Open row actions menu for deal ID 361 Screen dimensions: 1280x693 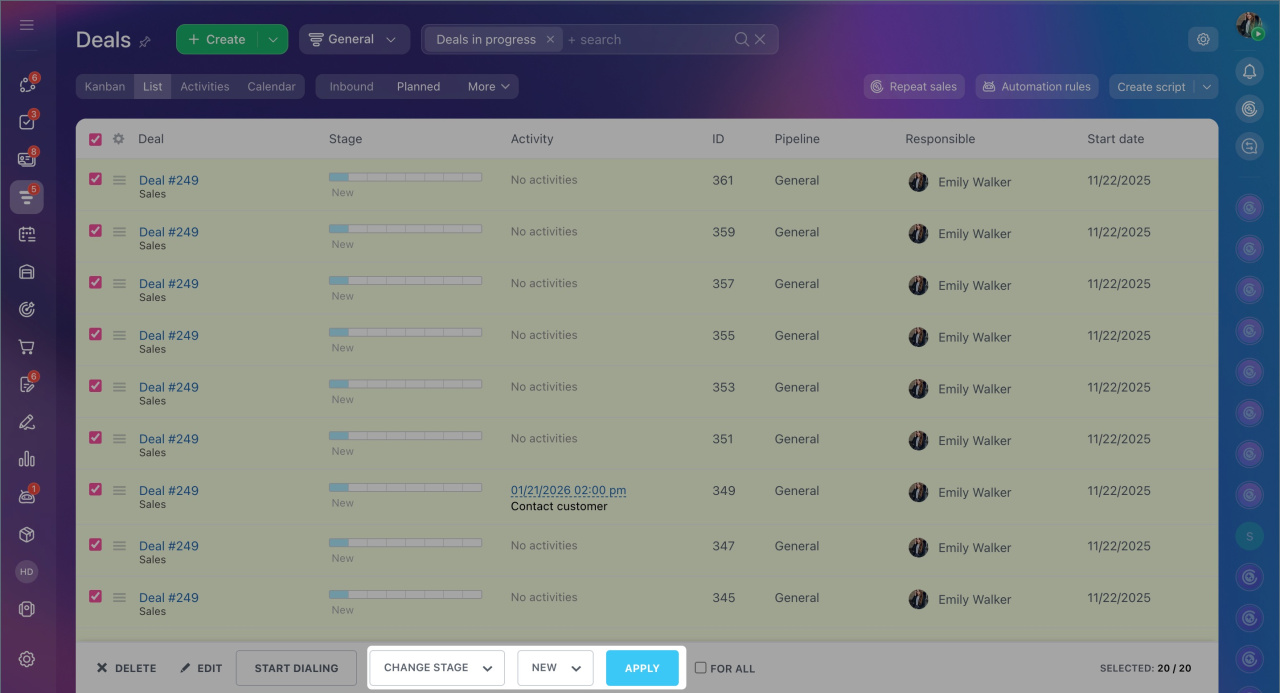click(119, 181)
